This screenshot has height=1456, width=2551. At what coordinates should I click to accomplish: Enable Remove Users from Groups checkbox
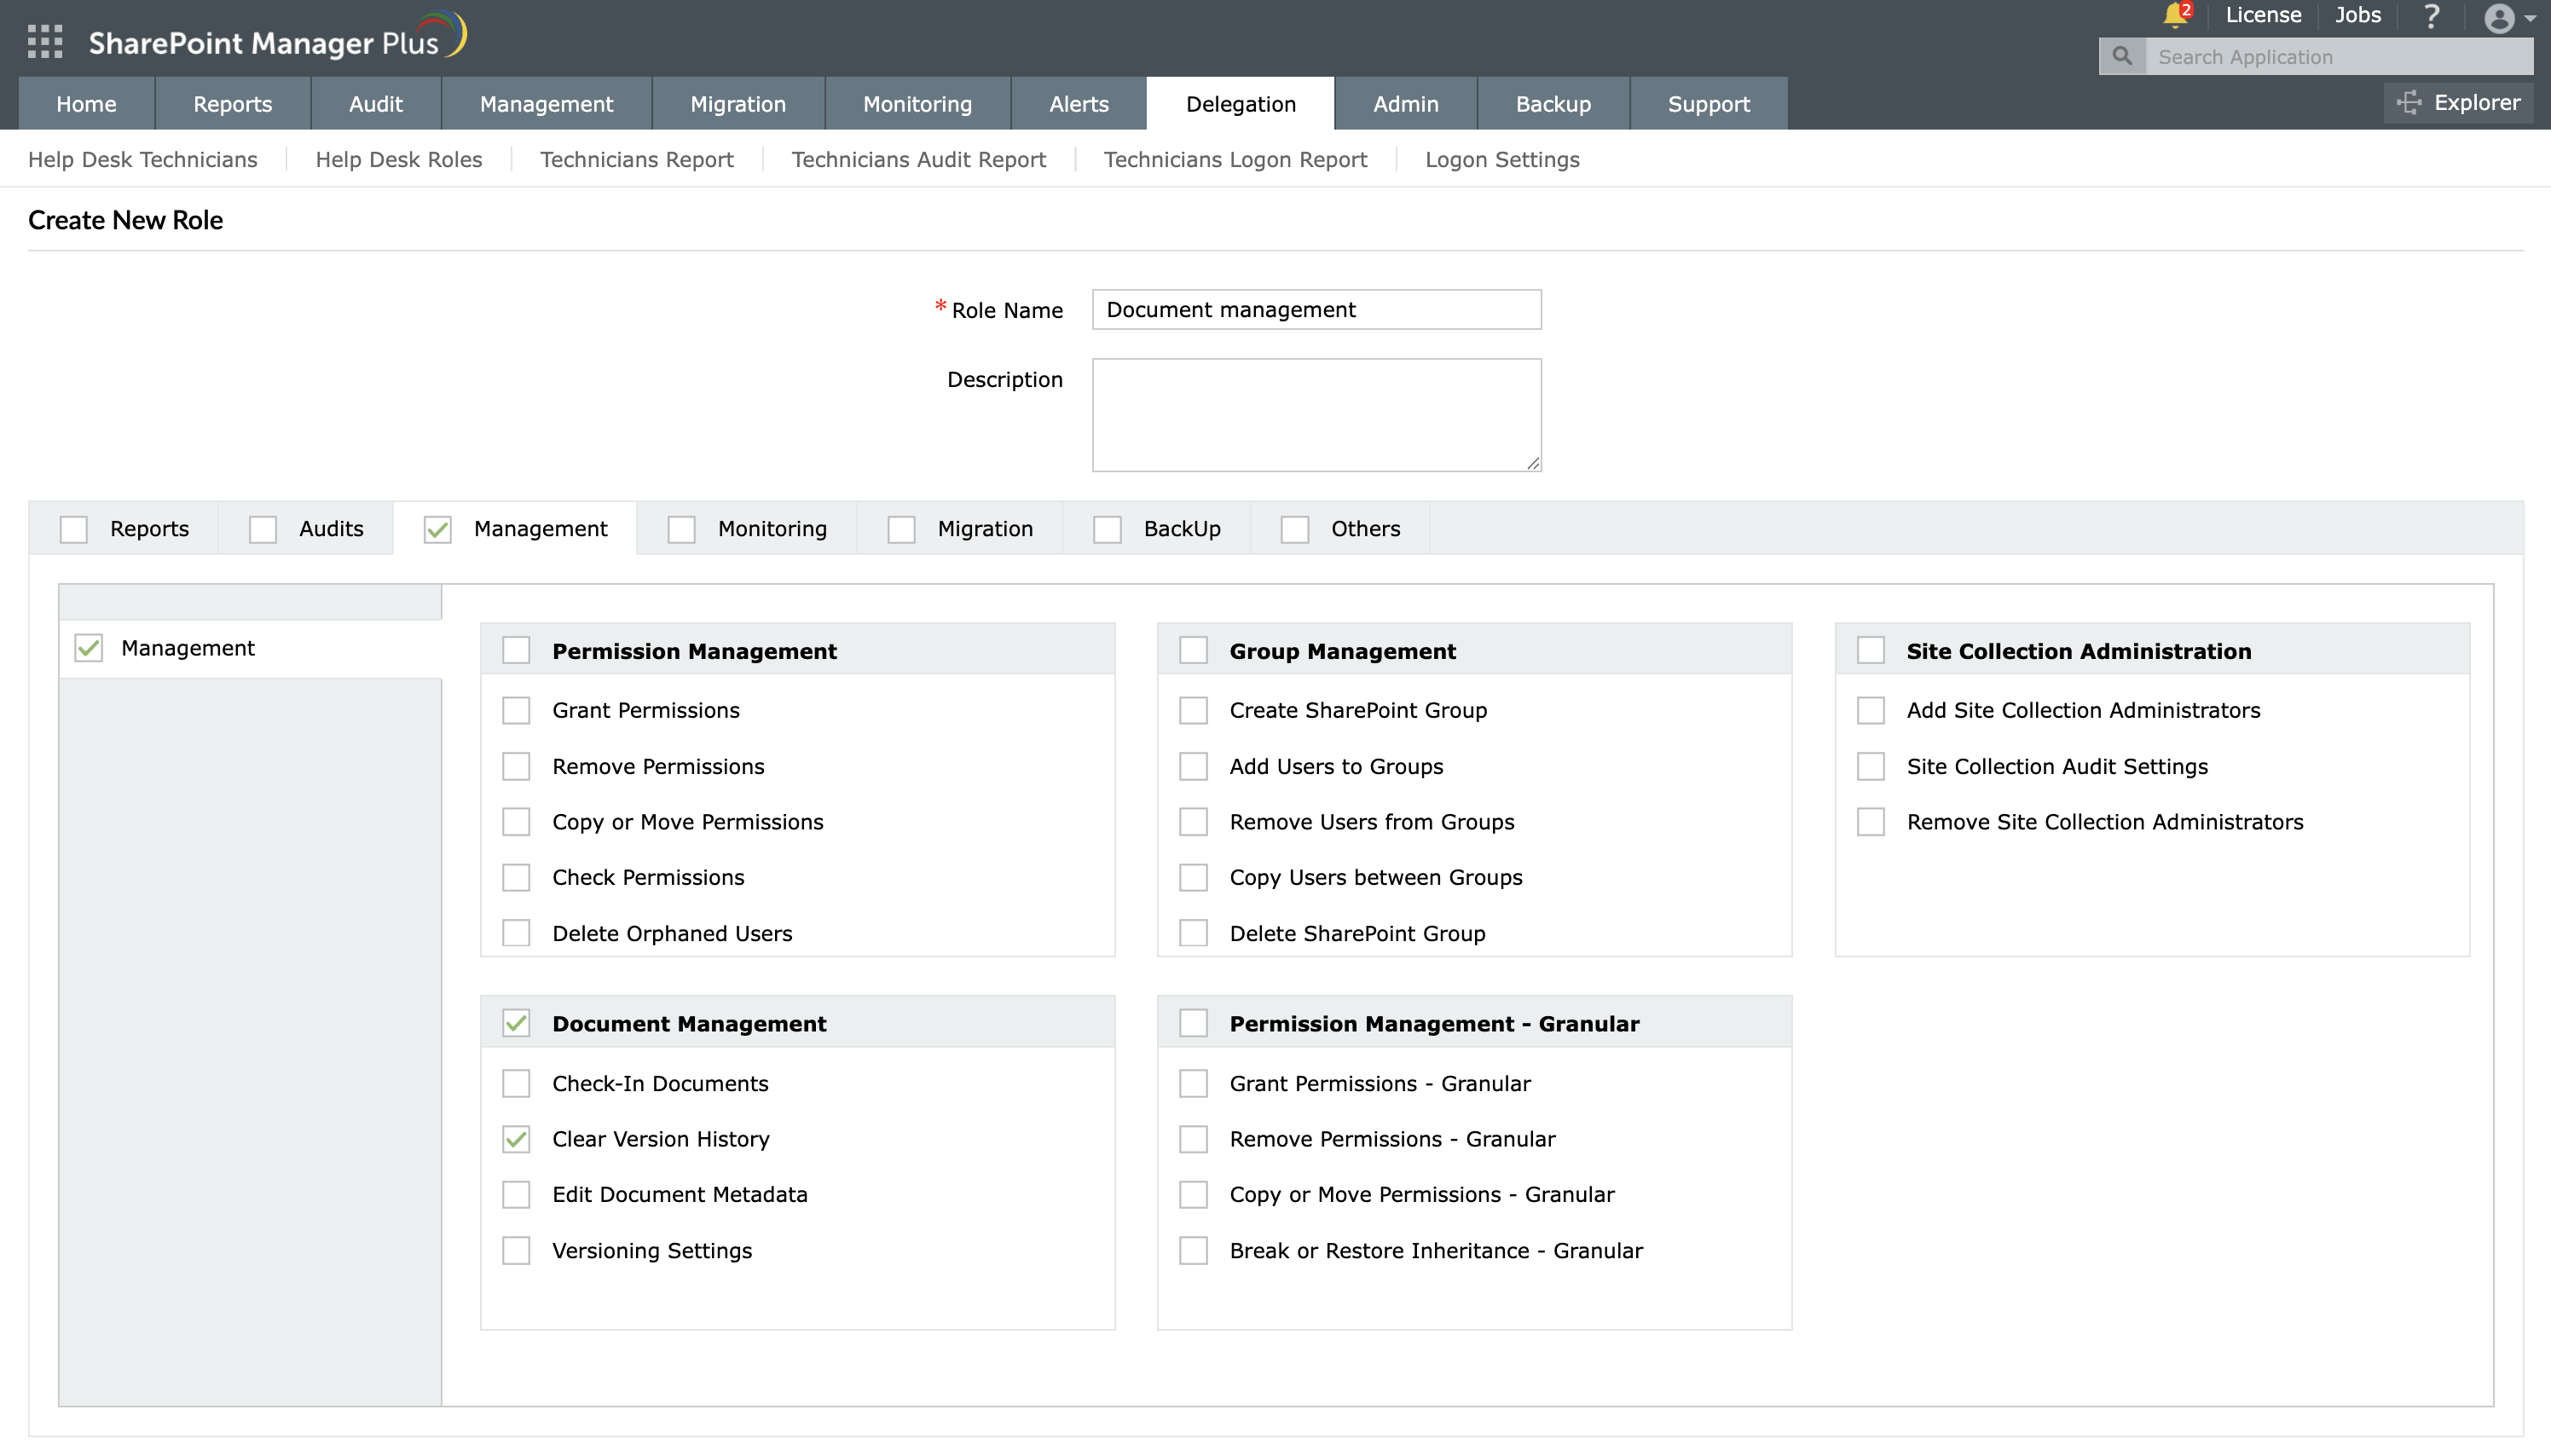pos(1193,822)
